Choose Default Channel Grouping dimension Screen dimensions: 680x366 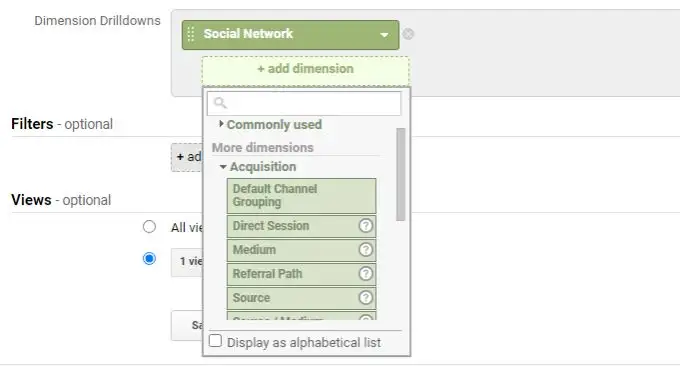pyautogui.click(x=301, y=196)
